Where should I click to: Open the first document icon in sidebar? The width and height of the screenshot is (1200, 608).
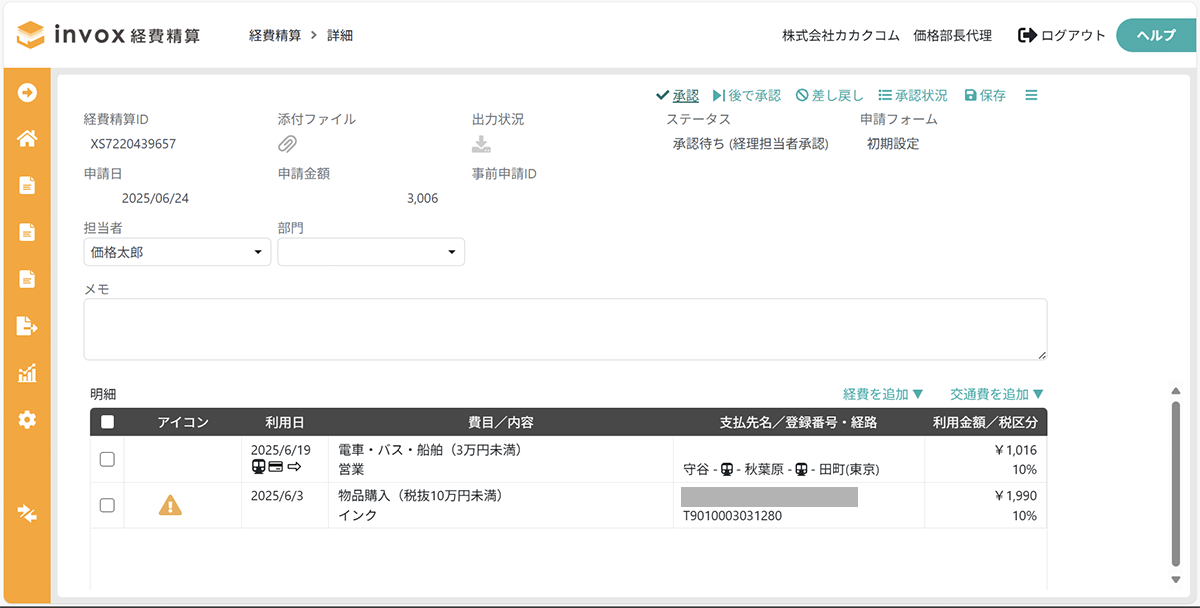(28, 185)
